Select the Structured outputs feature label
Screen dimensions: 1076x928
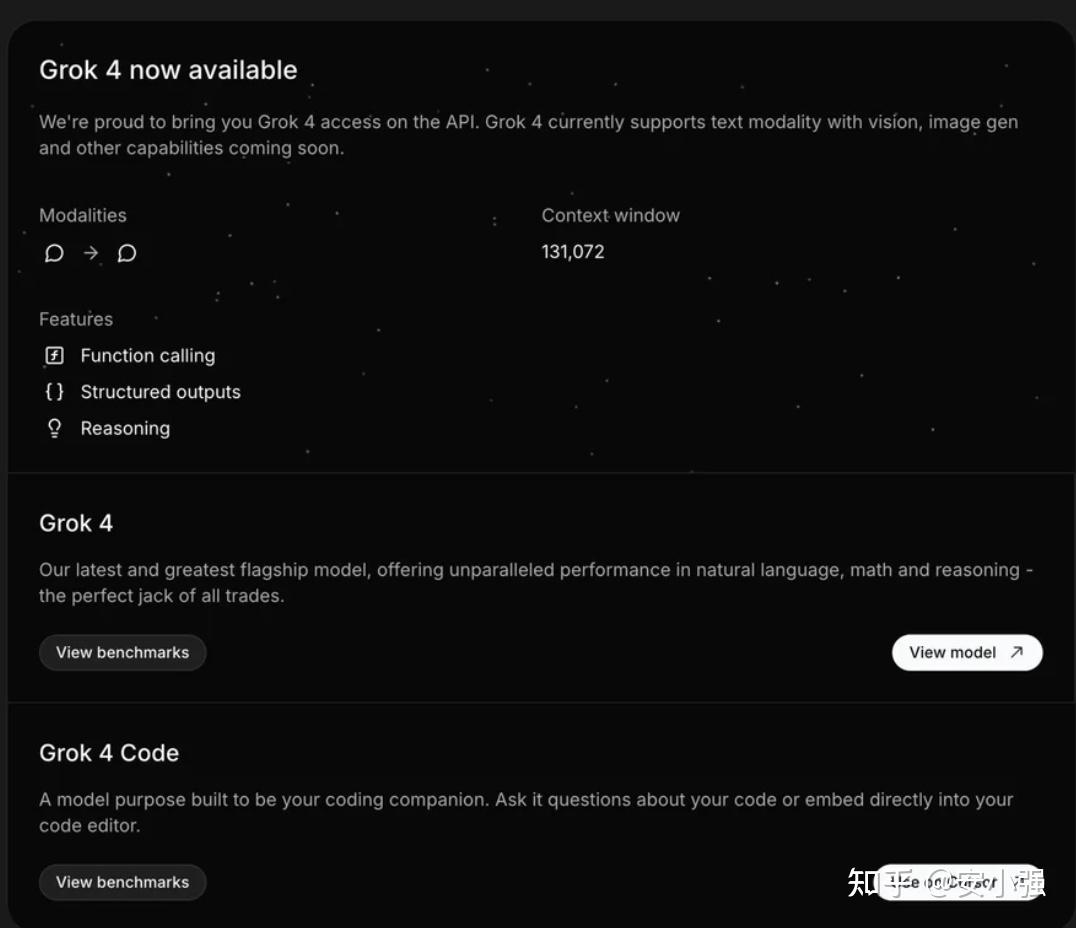[x=160, y=392]
